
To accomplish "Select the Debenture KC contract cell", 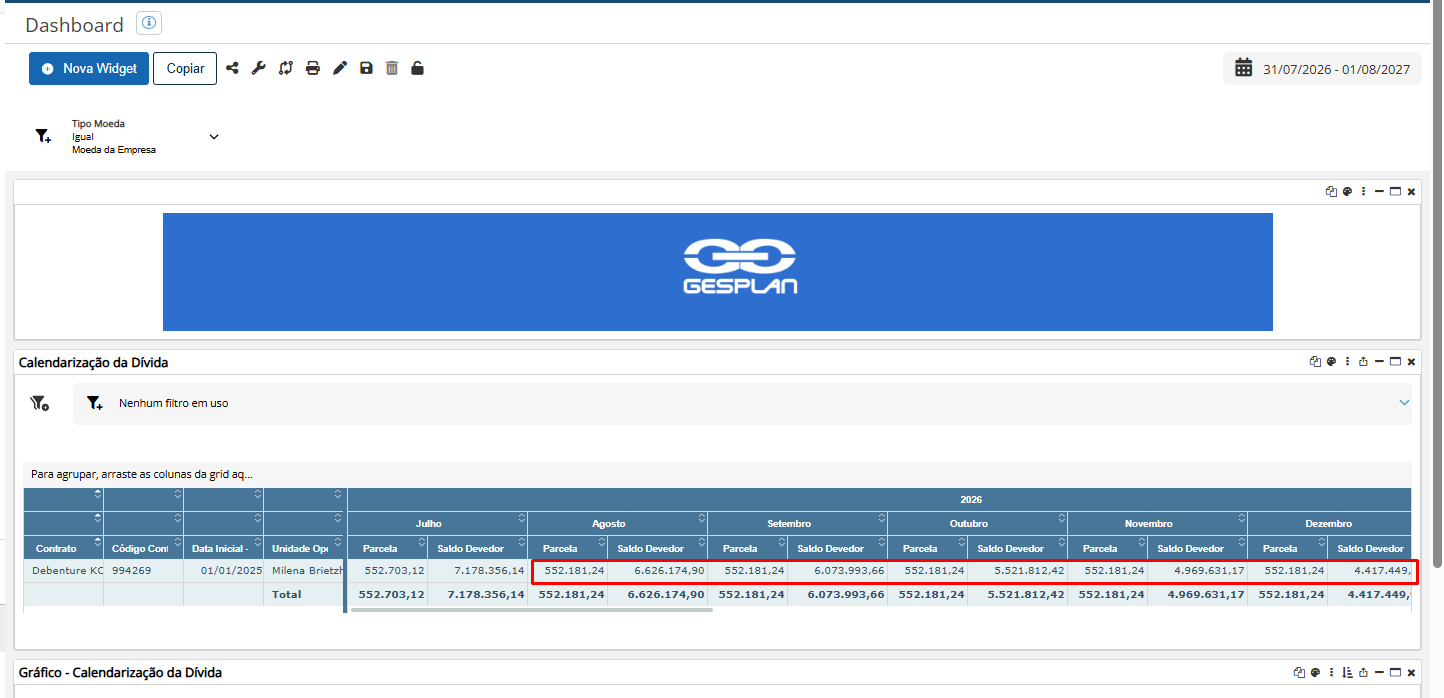I will pyautogui.click(x=63, y=571).
